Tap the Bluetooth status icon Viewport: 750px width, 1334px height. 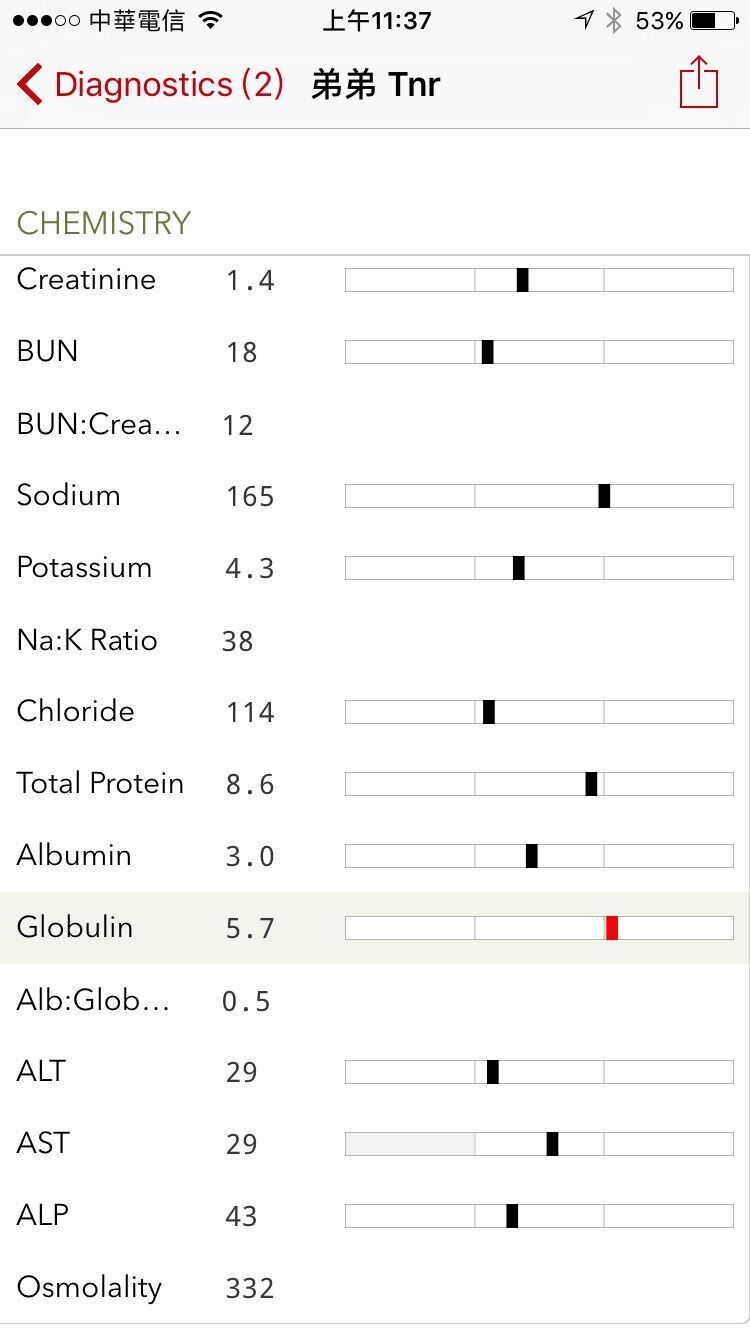pyautogui.click(x=614, y=21)
